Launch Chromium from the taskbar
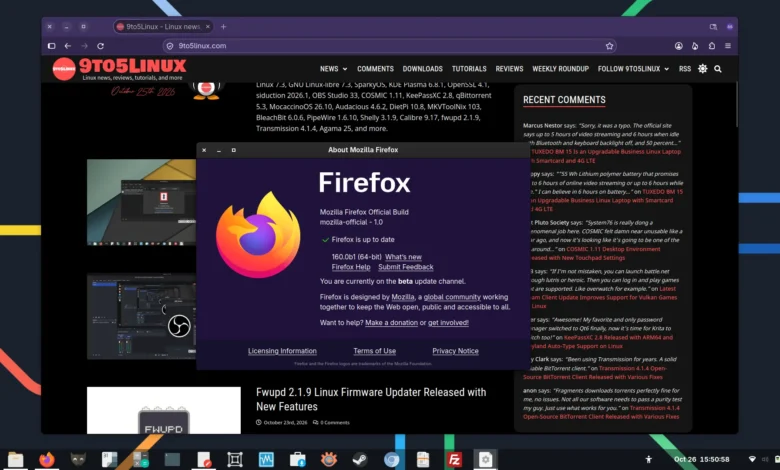The height and width of the screenshot is (470, 780). 391,460
